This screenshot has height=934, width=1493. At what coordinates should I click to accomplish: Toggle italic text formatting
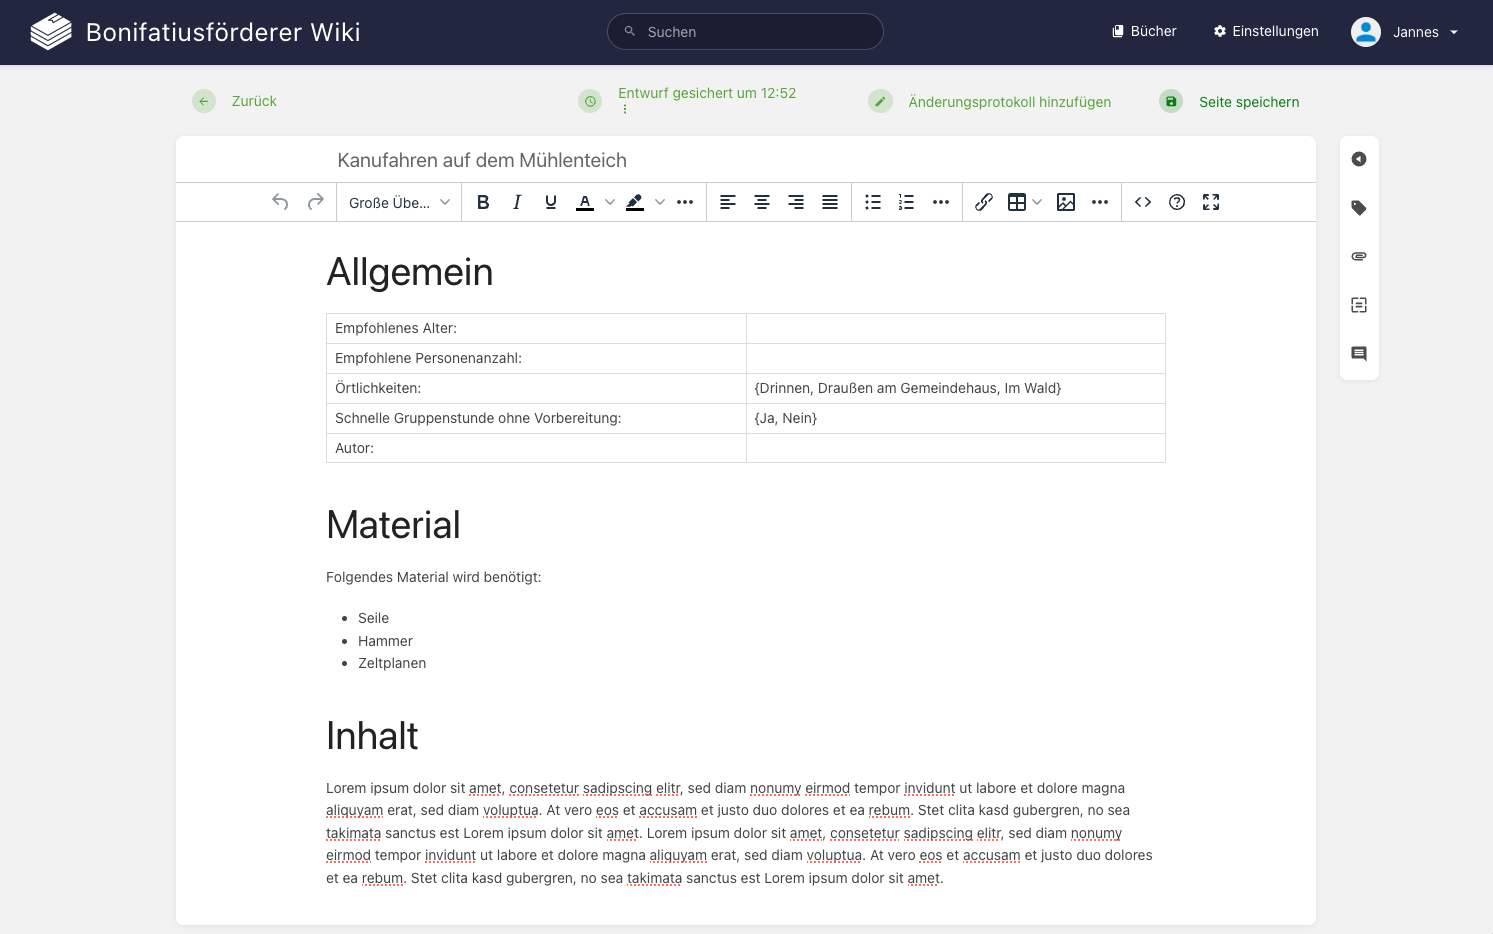click(517, 202)
